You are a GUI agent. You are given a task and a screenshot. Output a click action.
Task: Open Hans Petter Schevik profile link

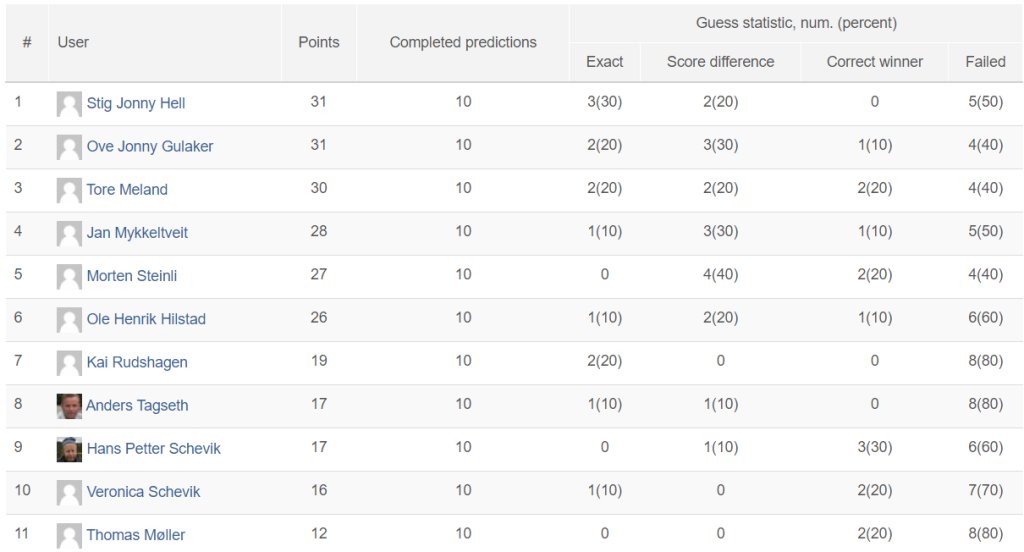(153, 448)
